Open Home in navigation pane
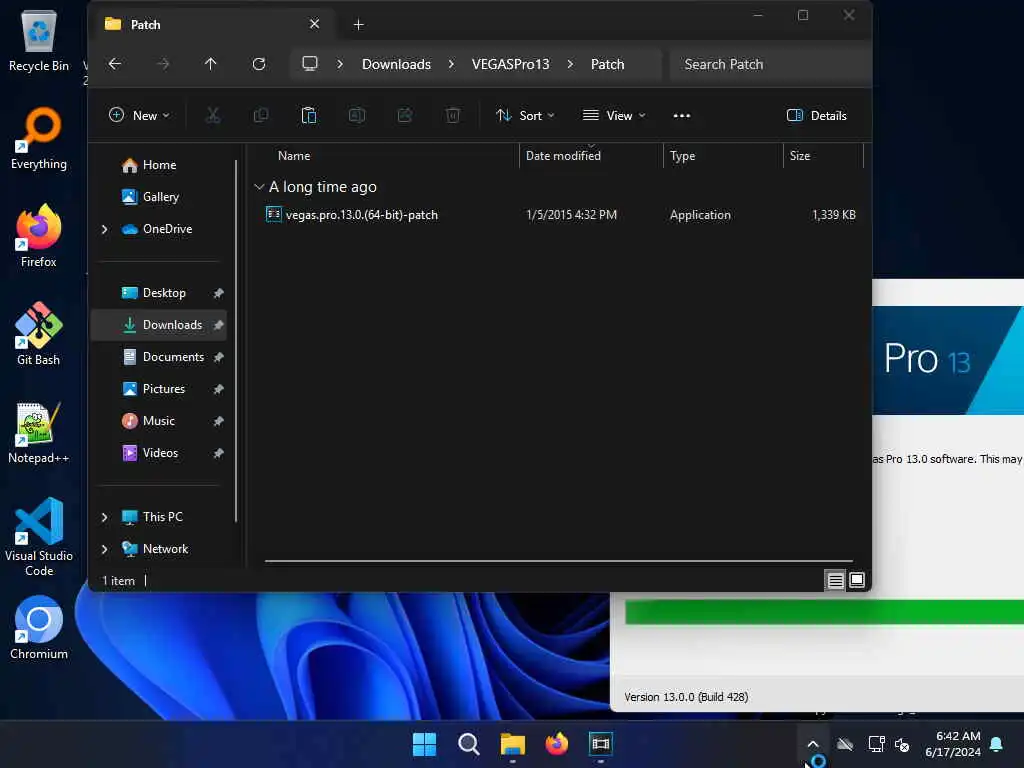The width and height of the screenshot is (1024, 768). [159, 165]
